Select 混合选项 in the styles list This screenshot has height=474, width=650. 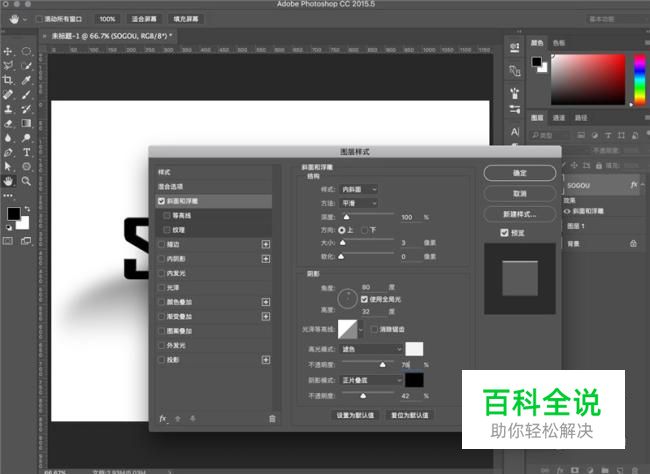coord(214,187)
